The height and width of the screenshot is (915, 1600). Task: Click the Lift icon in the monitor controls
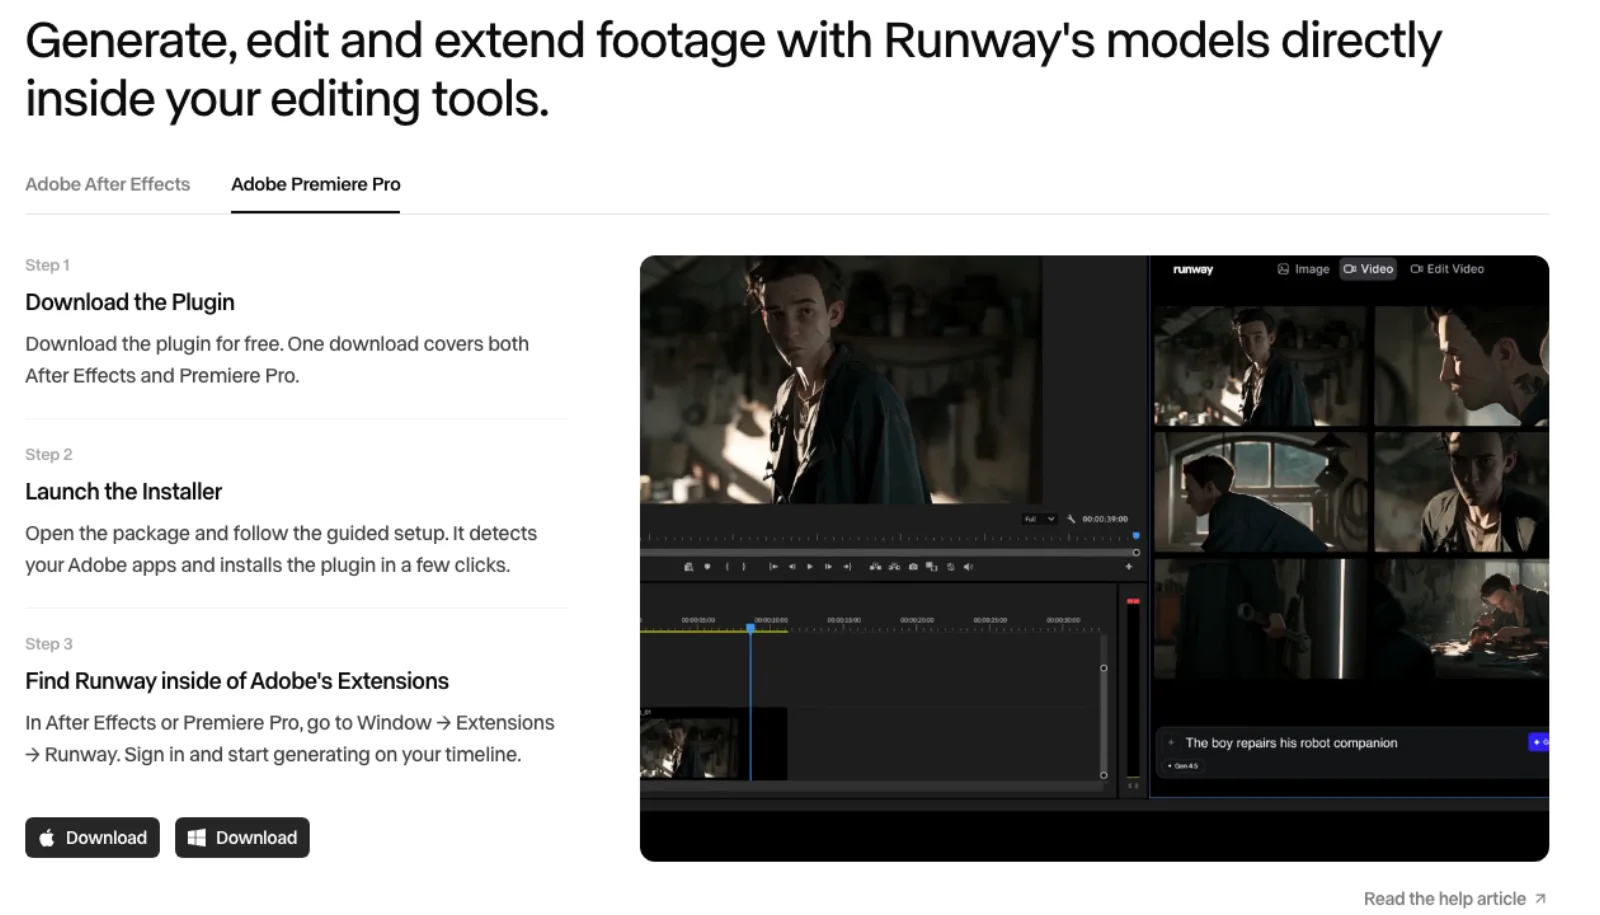(875, 567)
